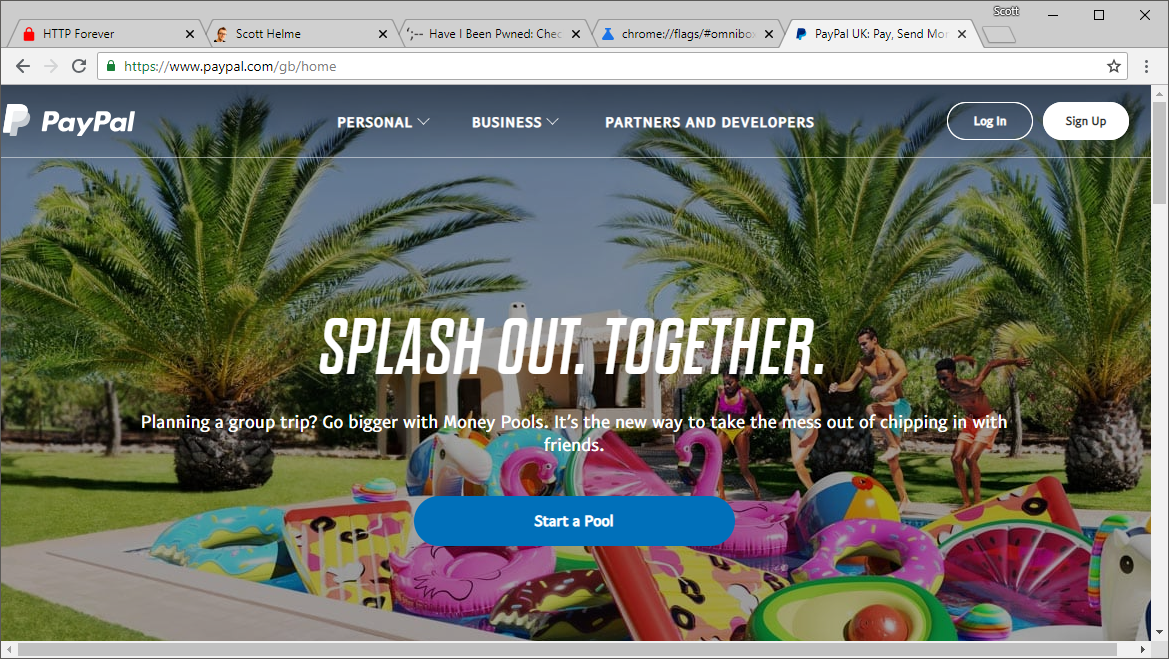
Task: Click the forward navigation arrow
Action: tap(51, 66)
